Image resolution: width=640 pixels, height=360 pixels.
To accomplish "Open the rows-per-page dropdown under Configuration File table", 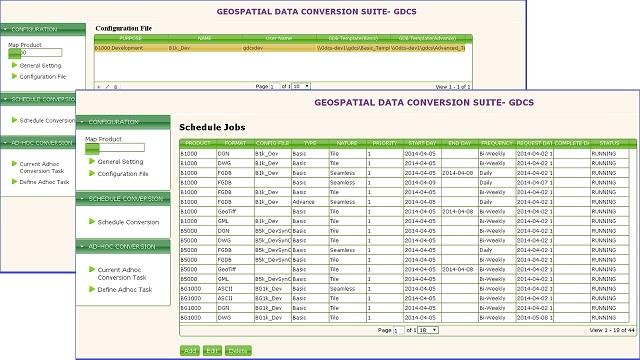I will coord(302,86).
